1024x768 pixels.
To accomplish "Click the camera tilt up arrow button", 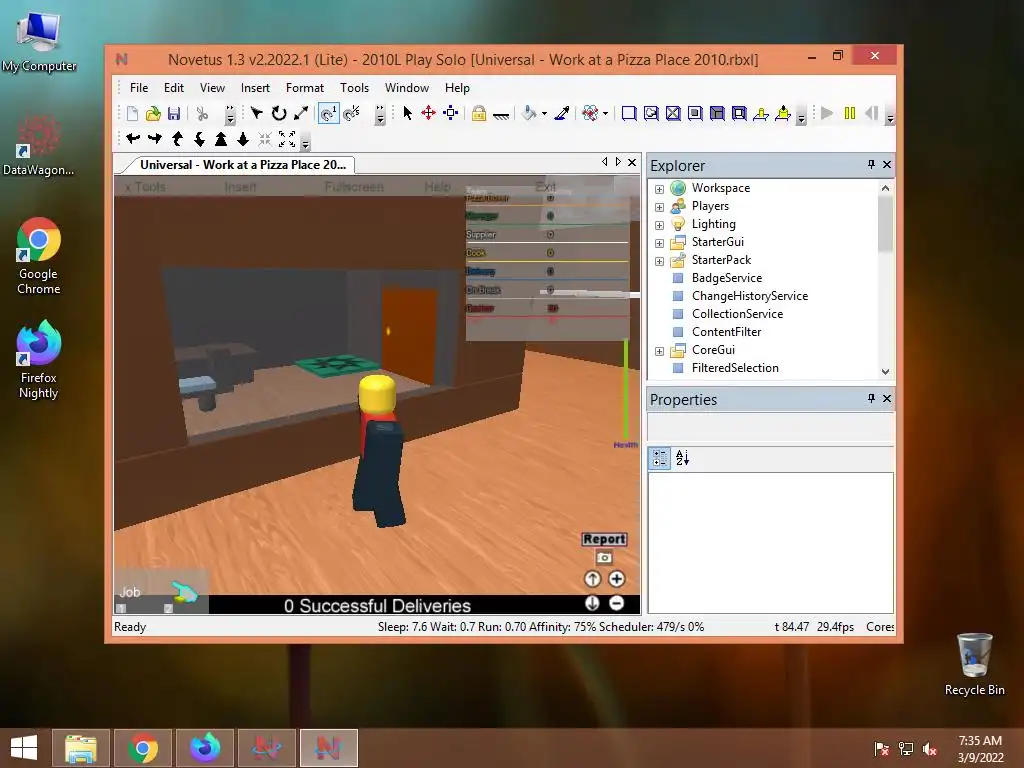I will tap(592, 579).
